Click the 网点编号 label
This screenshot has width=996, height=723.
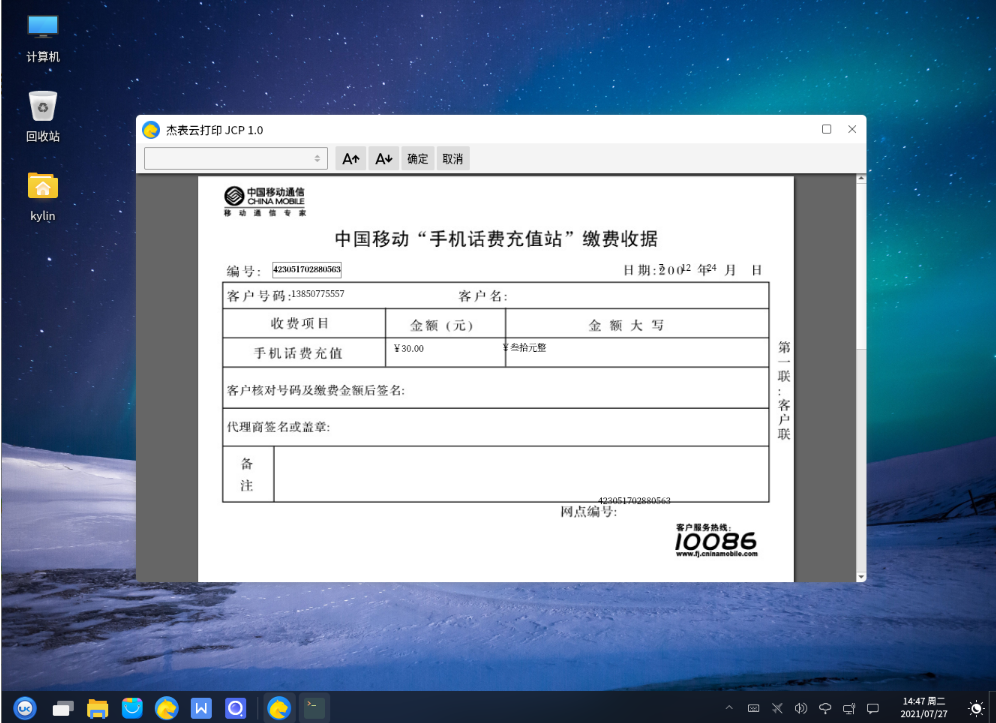[588, 512]
